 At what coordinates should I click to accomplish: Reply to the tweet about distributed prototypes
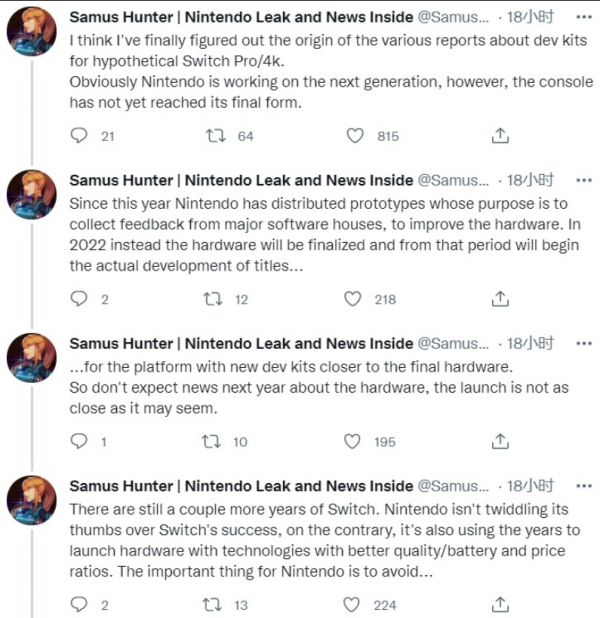[82, 299]
